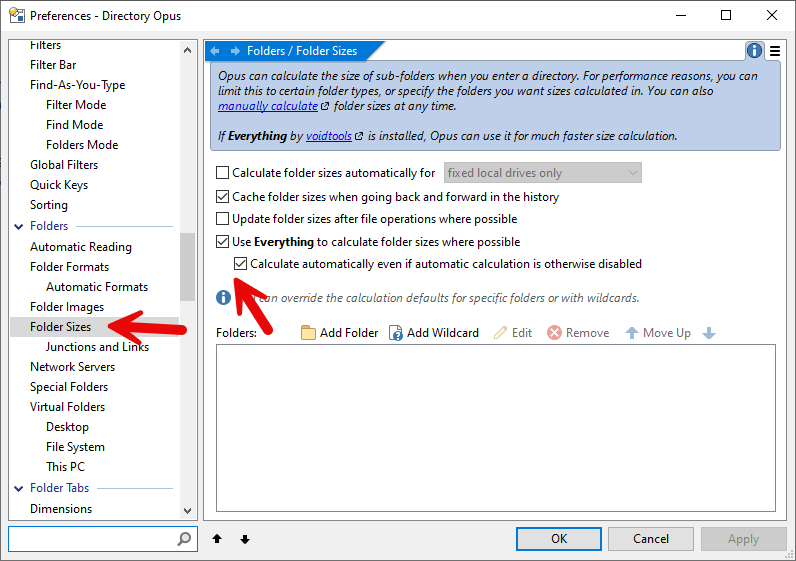Click the back arrow in the page header

click(x=215, y=51)
